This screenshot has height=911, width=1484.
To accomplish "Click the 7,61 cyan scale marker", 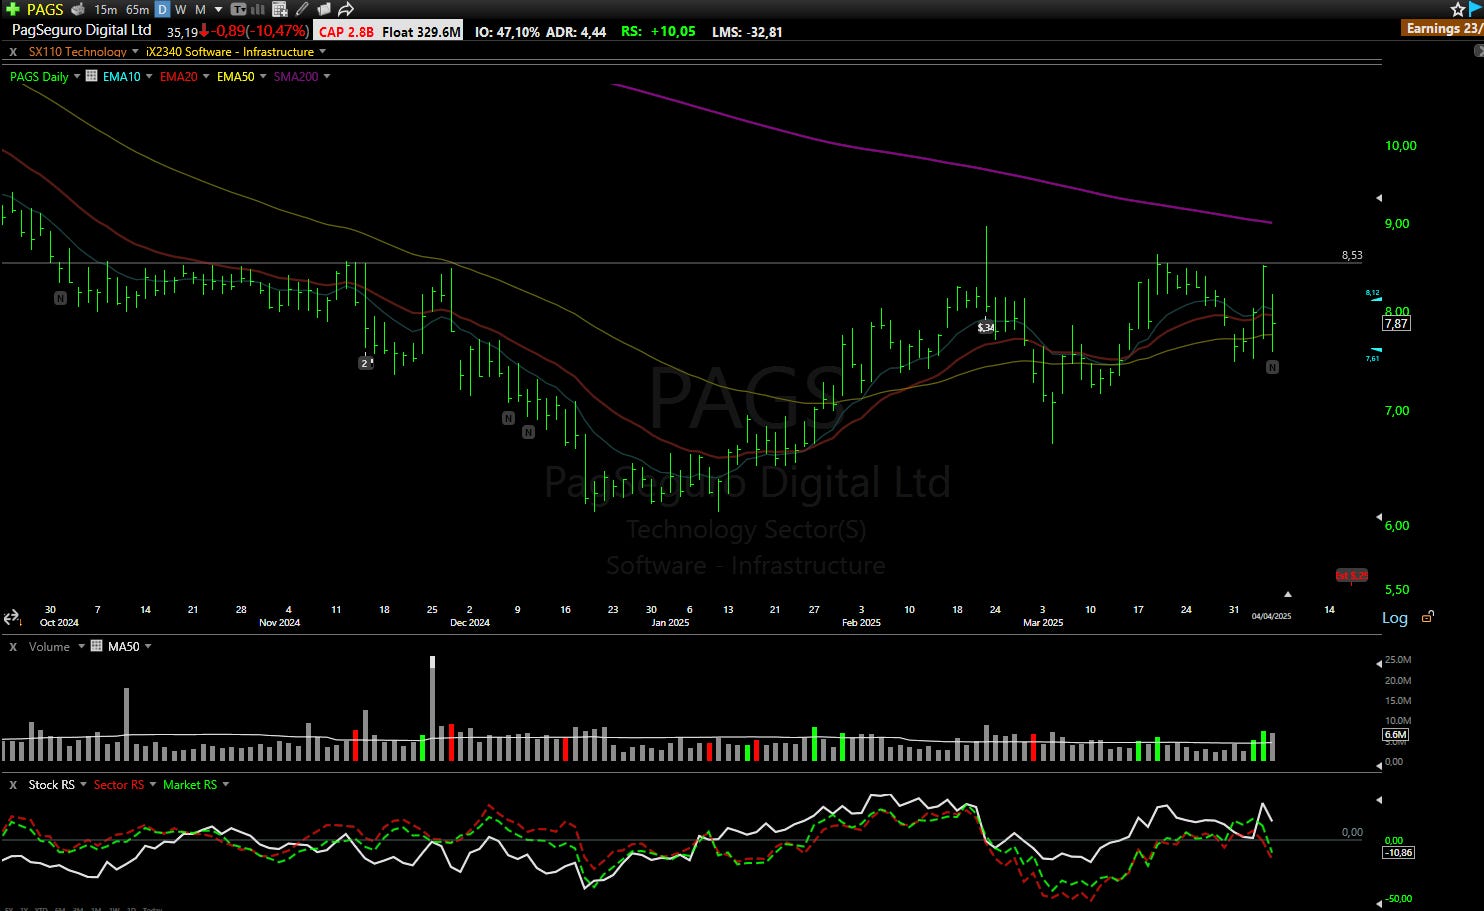I will tap(1373, 355).
